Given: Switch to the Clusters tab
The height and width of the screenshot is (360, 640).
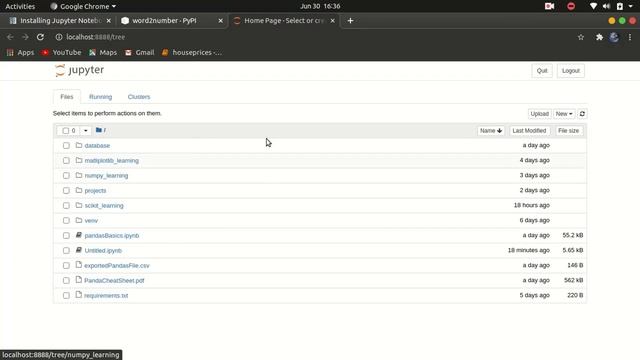Looking at the screenshot, I should tap(139, 97).
